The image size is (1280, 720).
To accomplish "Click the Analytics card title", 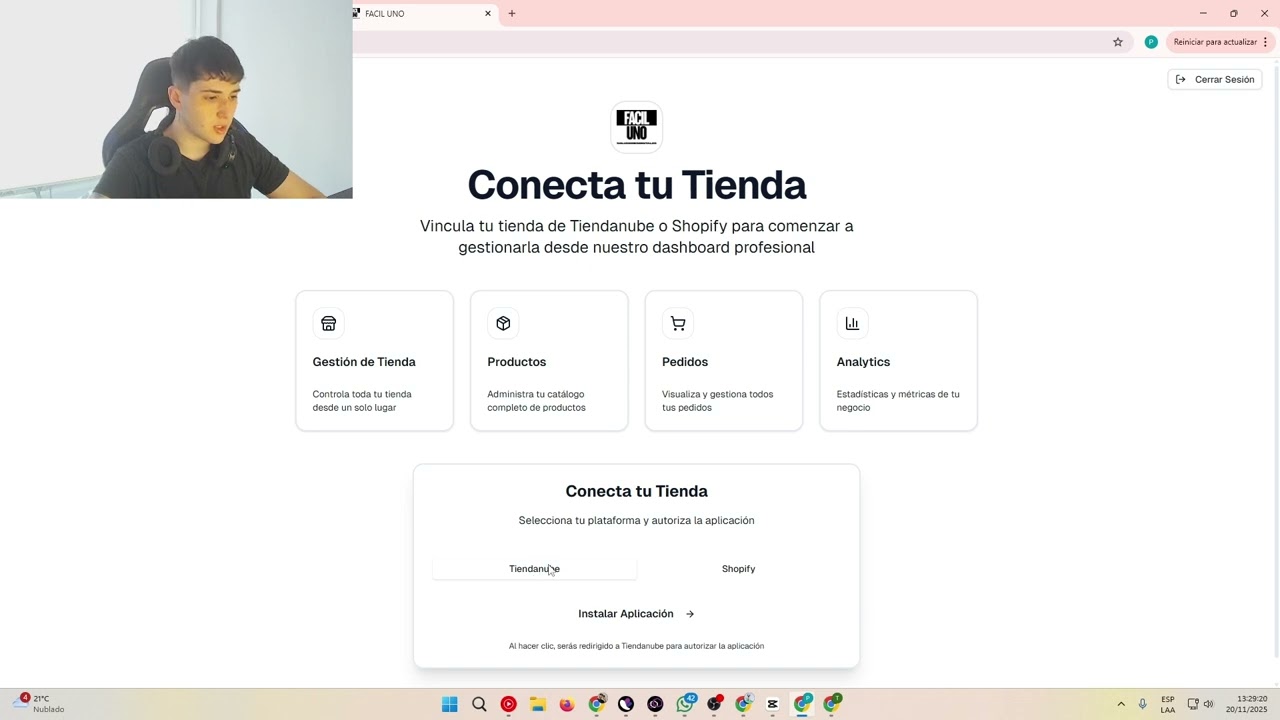I will coord(863,362).
